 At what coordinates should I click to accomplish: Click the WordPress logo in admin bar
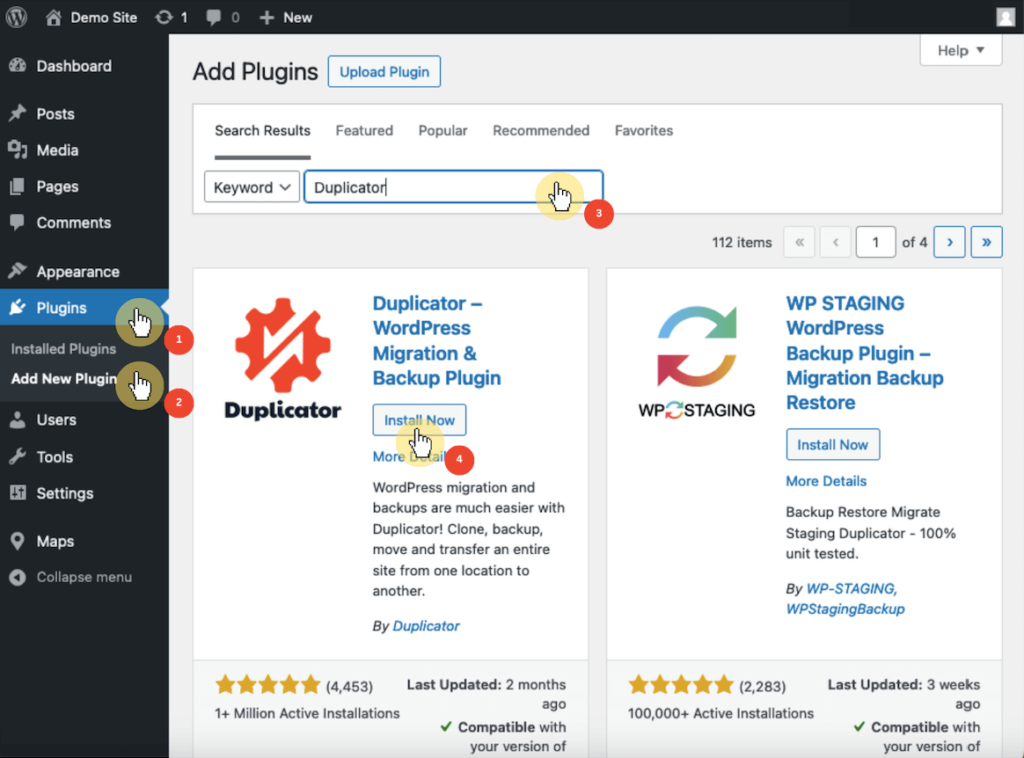click(x=16, y=17)
